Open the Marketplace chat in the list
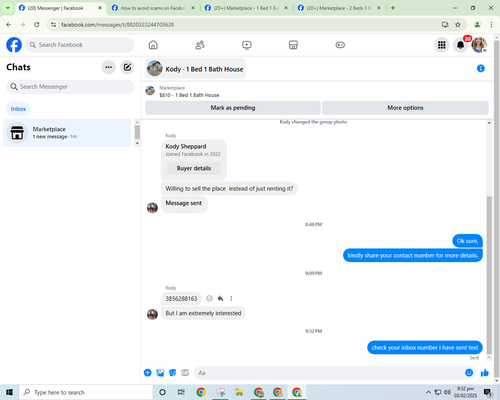The width and height of the screenshot is (500, 400). point(67,133)
